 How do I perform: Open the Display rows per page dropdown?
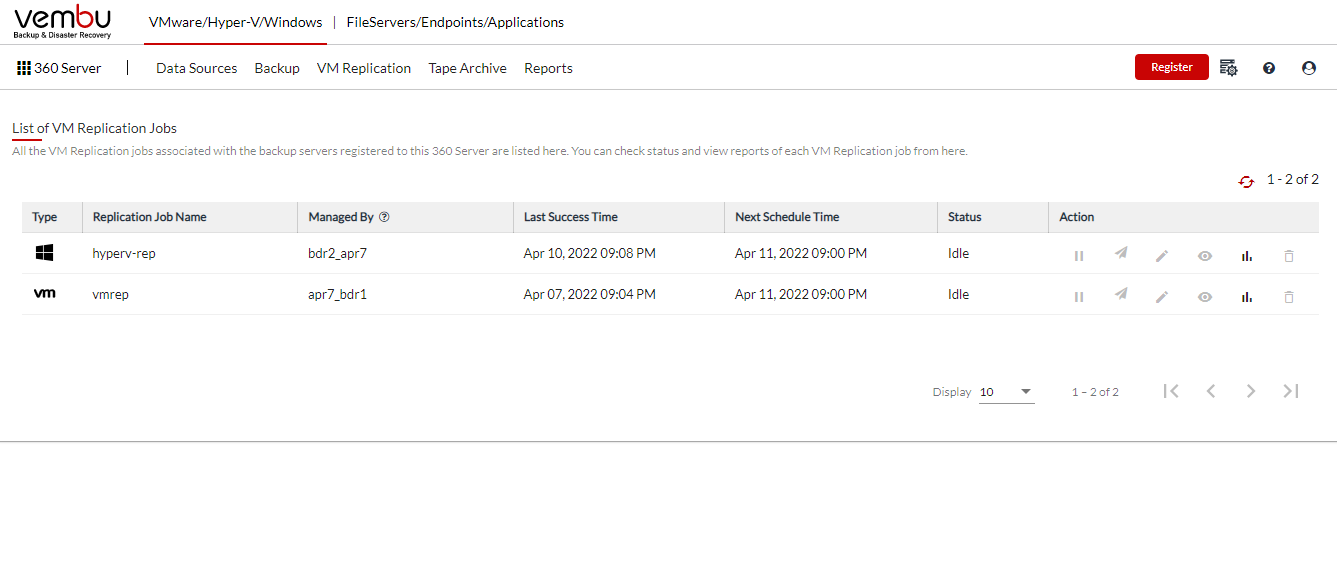1006,392
